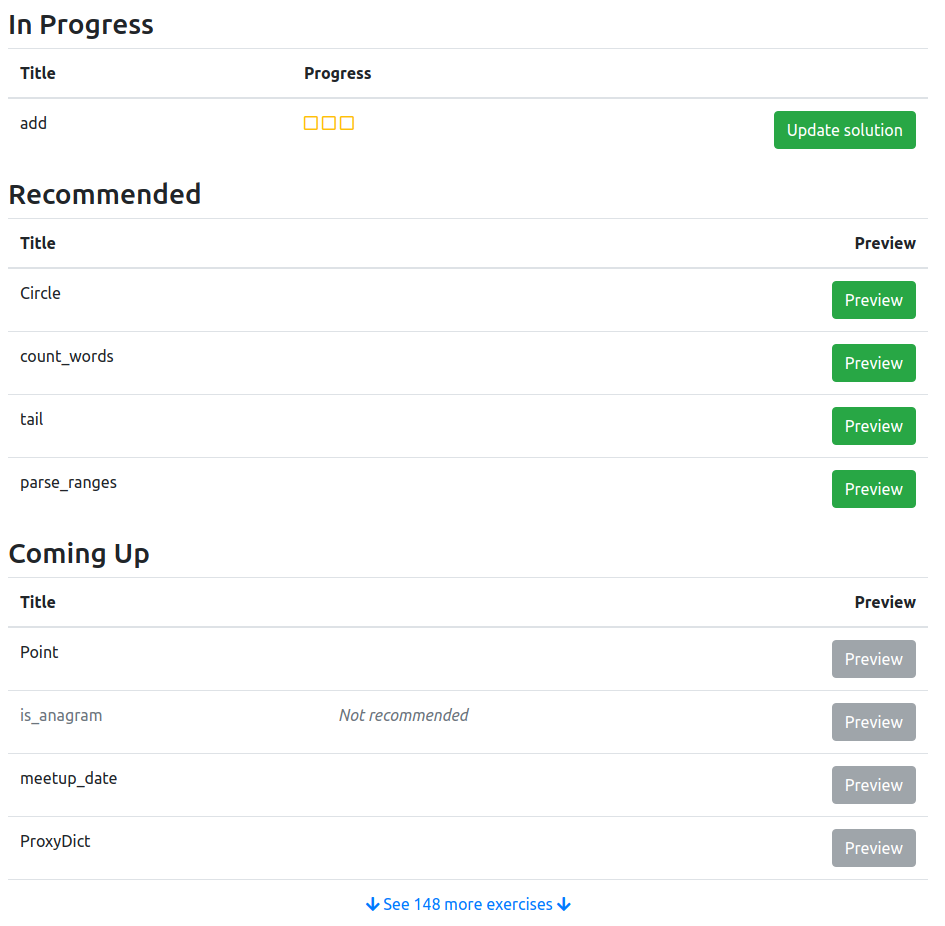Open the ProxyDict exercise page
This screenshot has height=926, width=945.
pos(55,841)
